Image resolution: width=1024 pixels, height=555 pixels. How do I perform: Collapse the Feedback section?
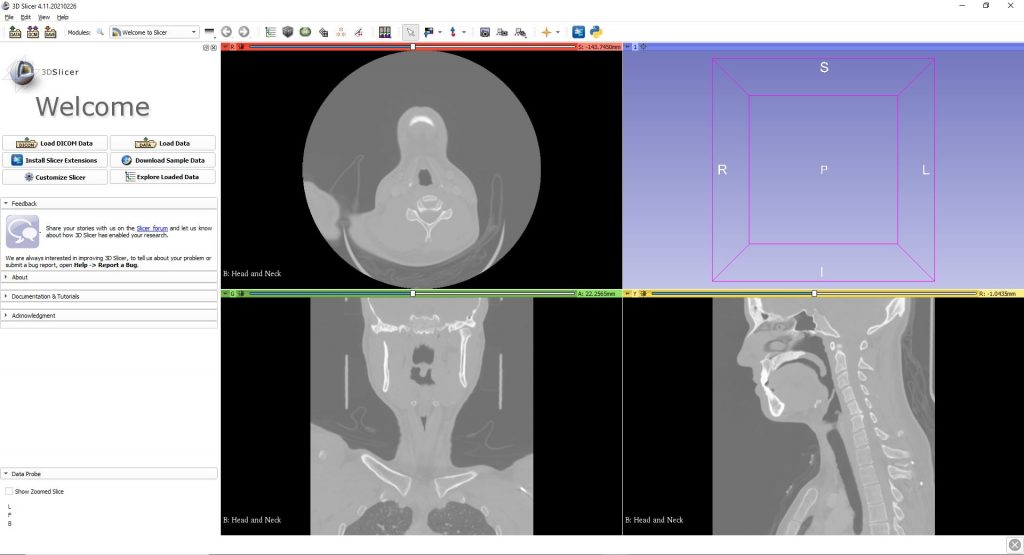pyautogui.click(x=109, y=203)
